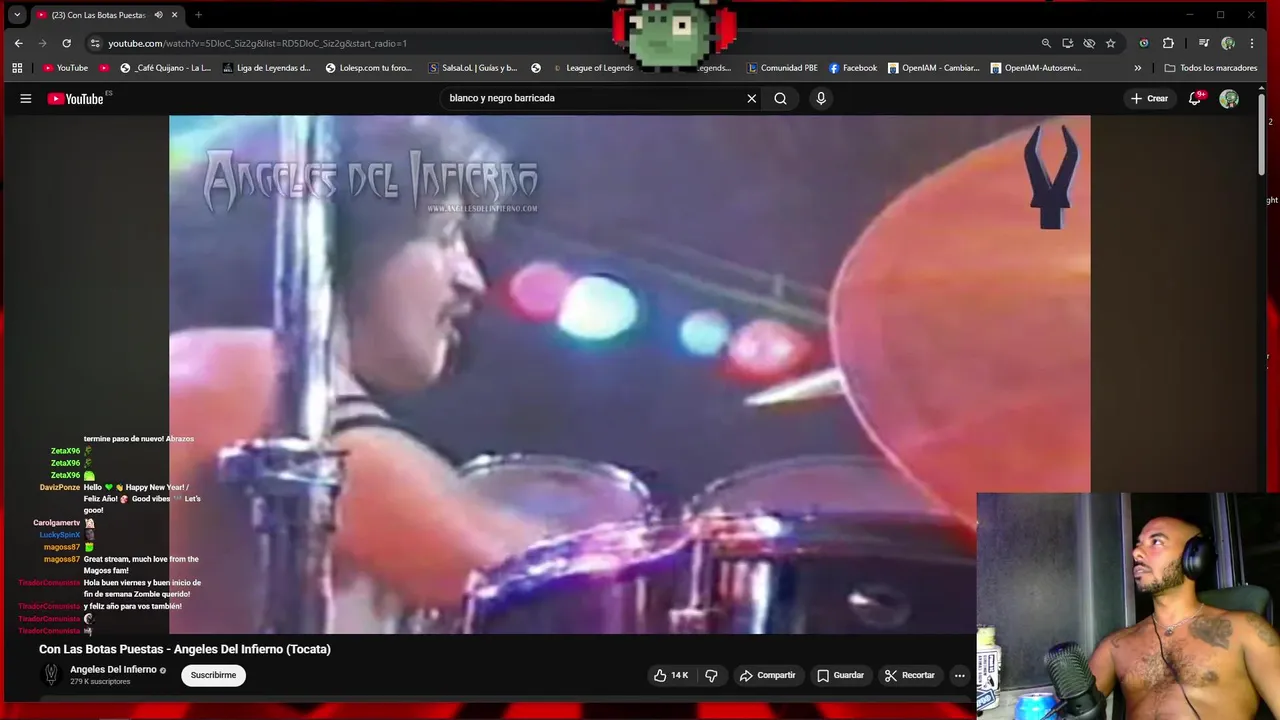Open Comunidad PBE bookmark
1280x720 pixels.
coord(781,68)
